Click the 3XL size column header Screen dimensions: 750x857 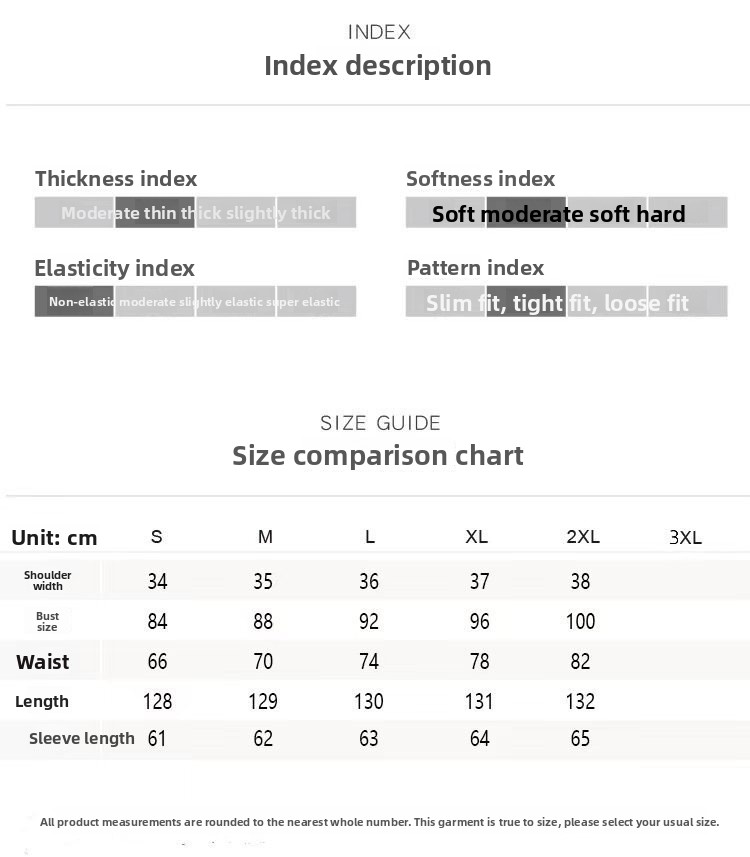click(686, 538)
